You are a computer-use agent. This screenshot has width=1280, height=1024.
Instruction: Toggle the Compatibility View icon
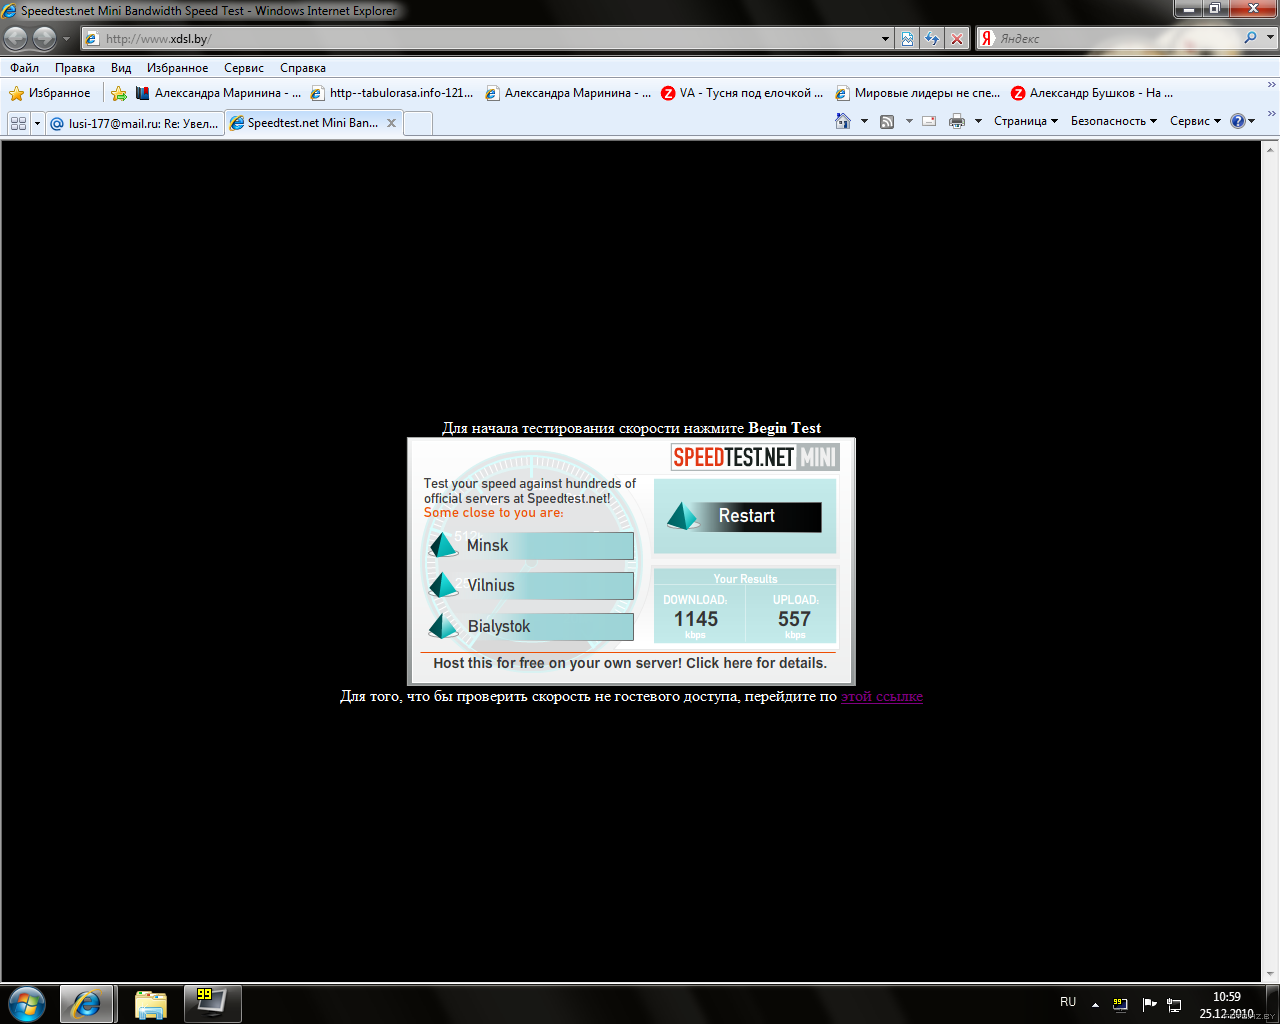[907, 39]
